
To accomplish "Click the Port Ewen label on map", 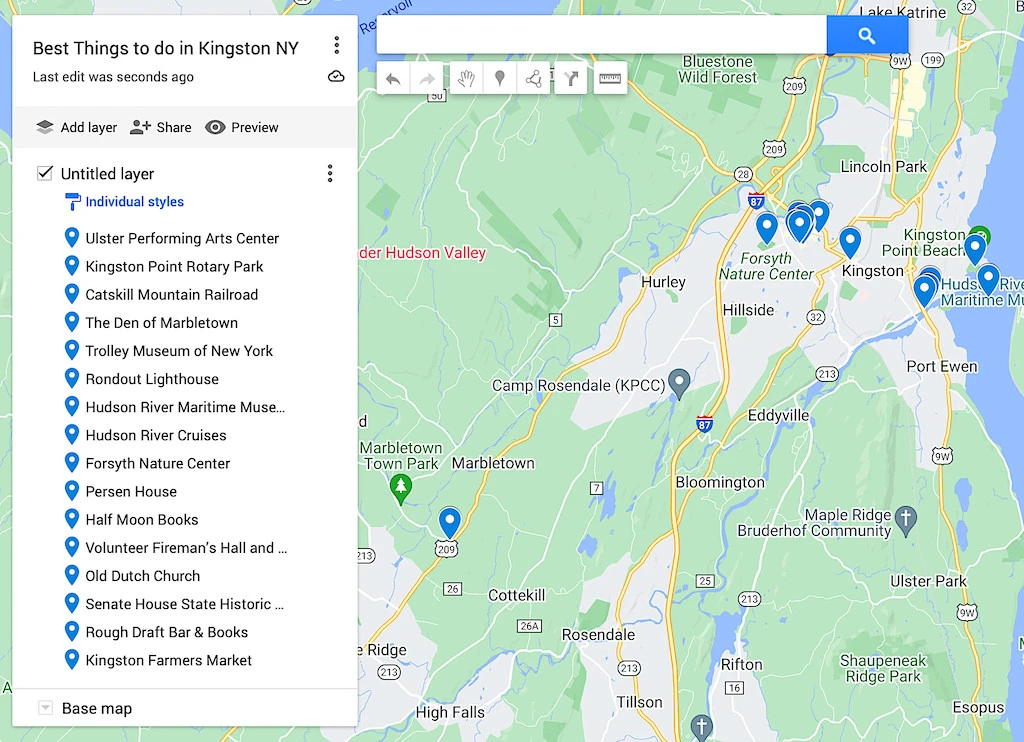I will point(942,366).
